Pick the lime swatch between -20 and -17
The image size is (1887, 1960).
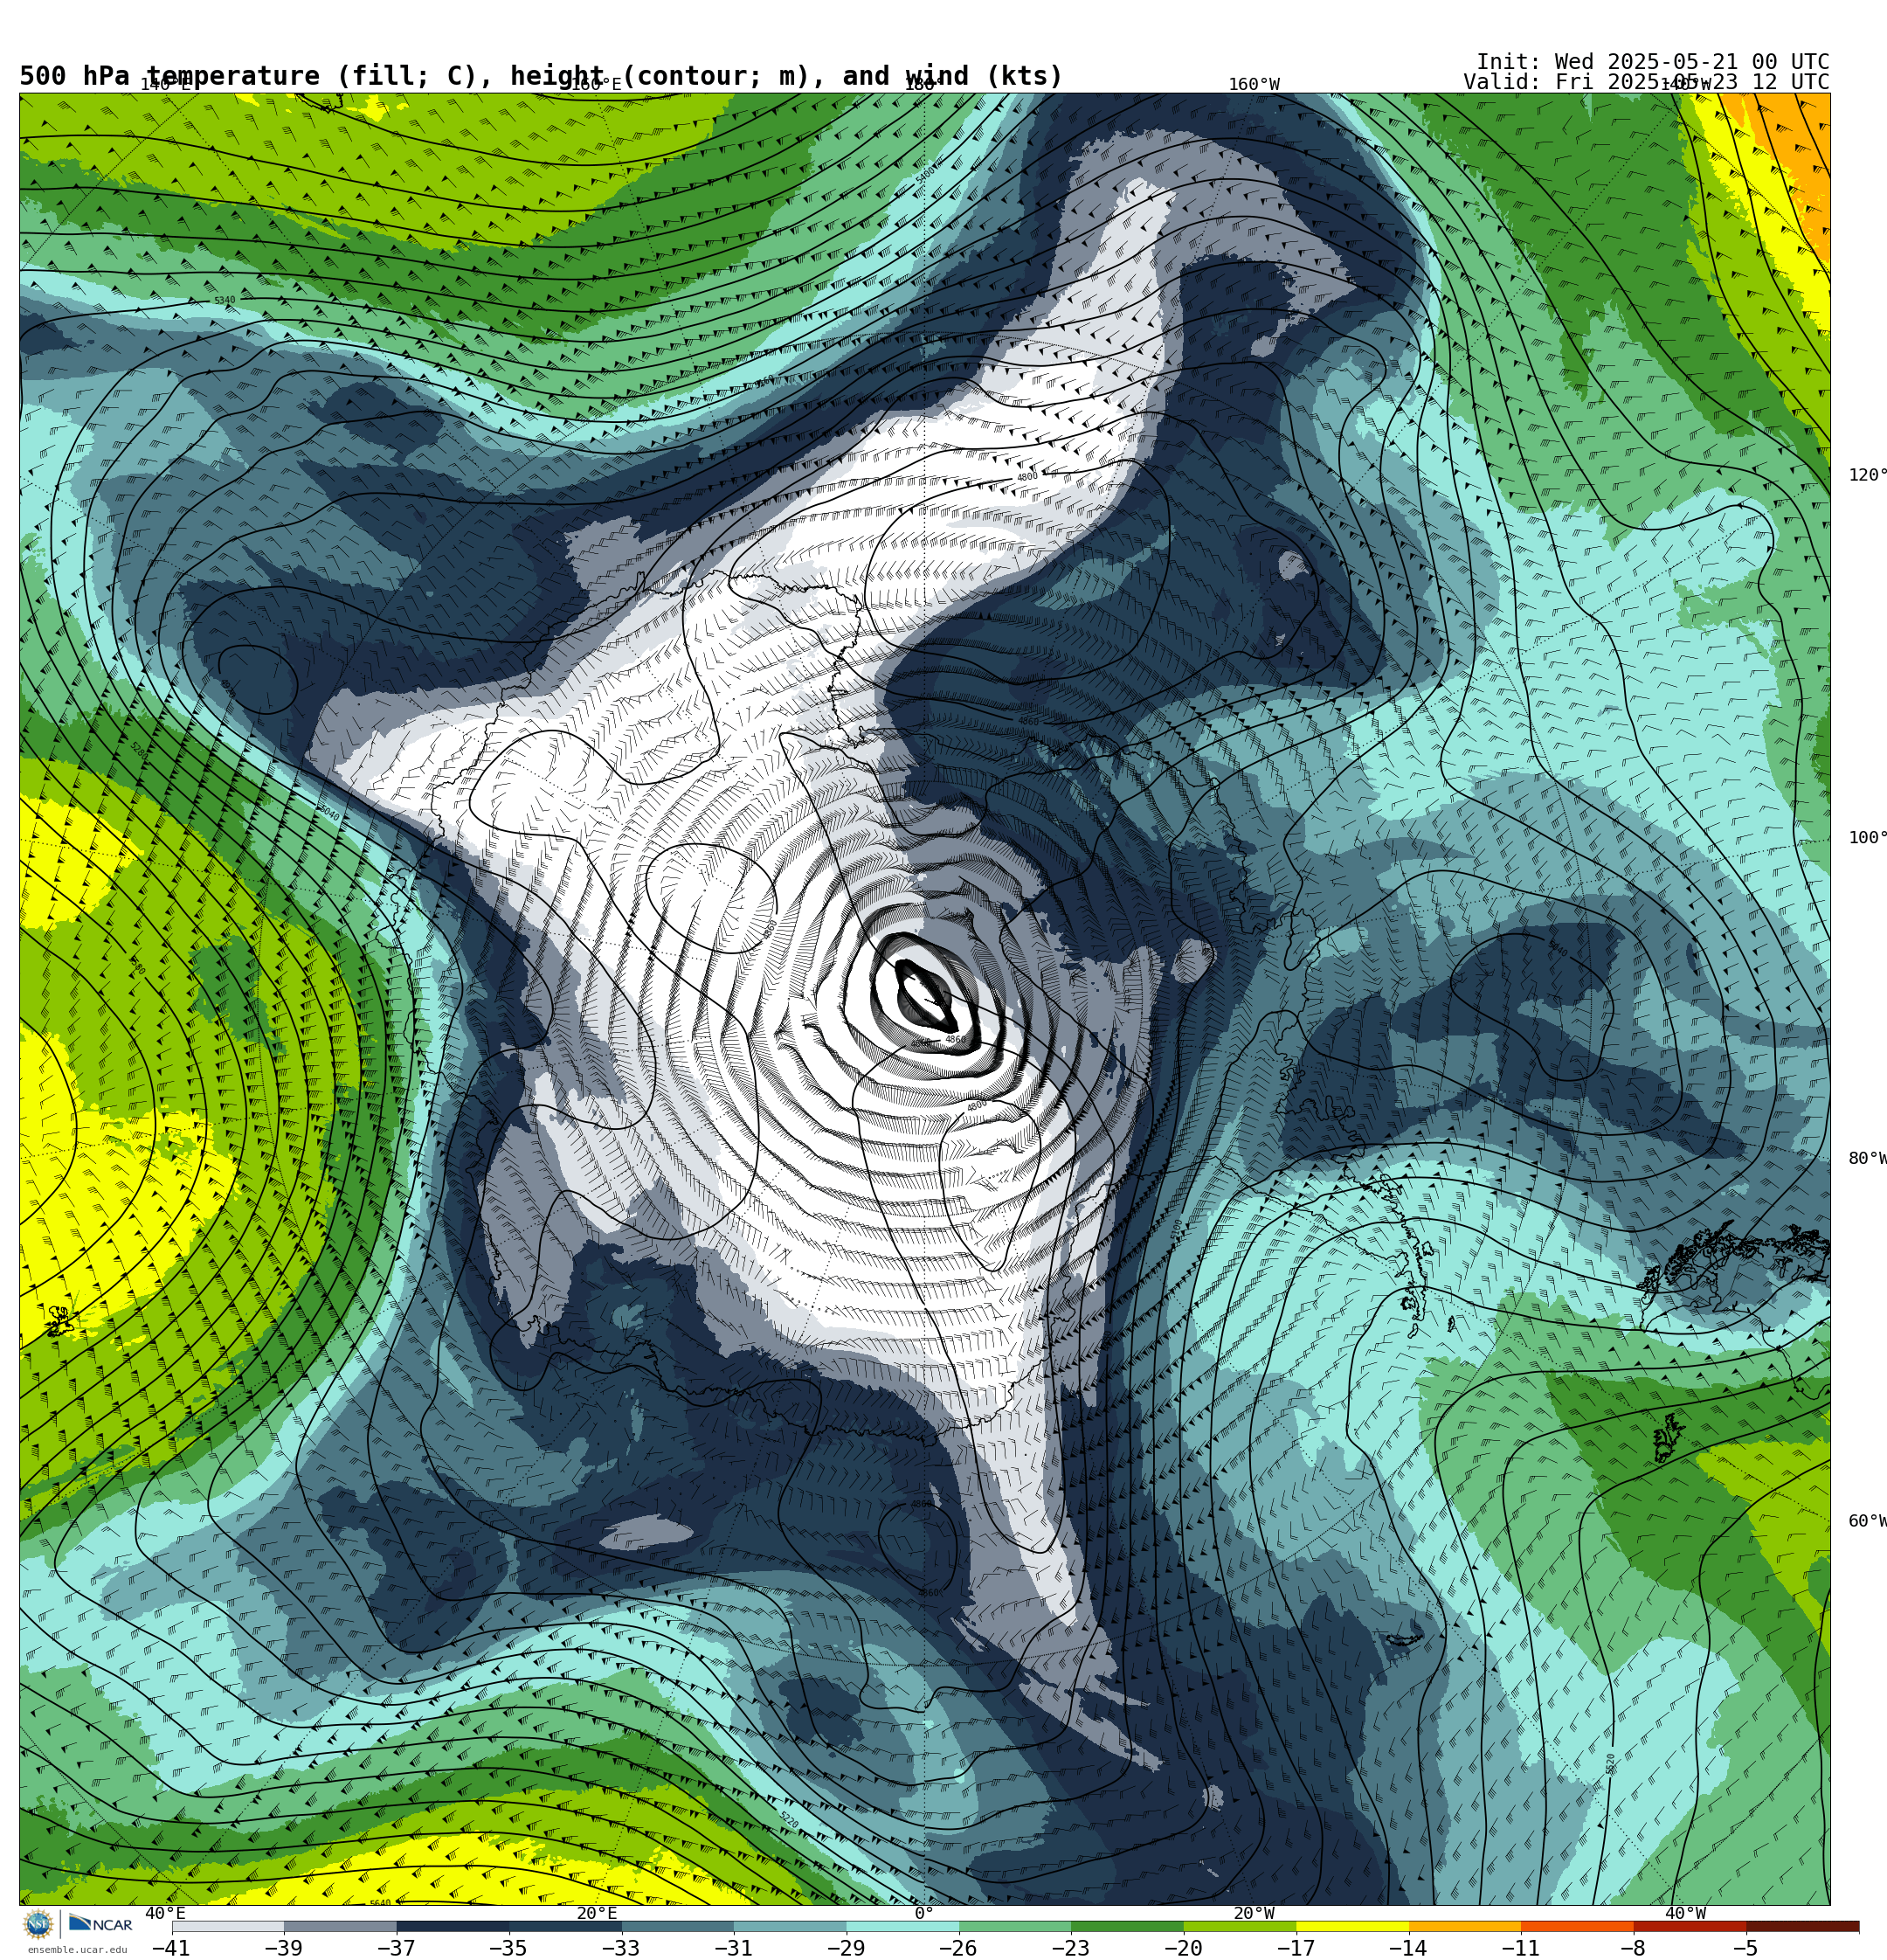(1240, 1926)
